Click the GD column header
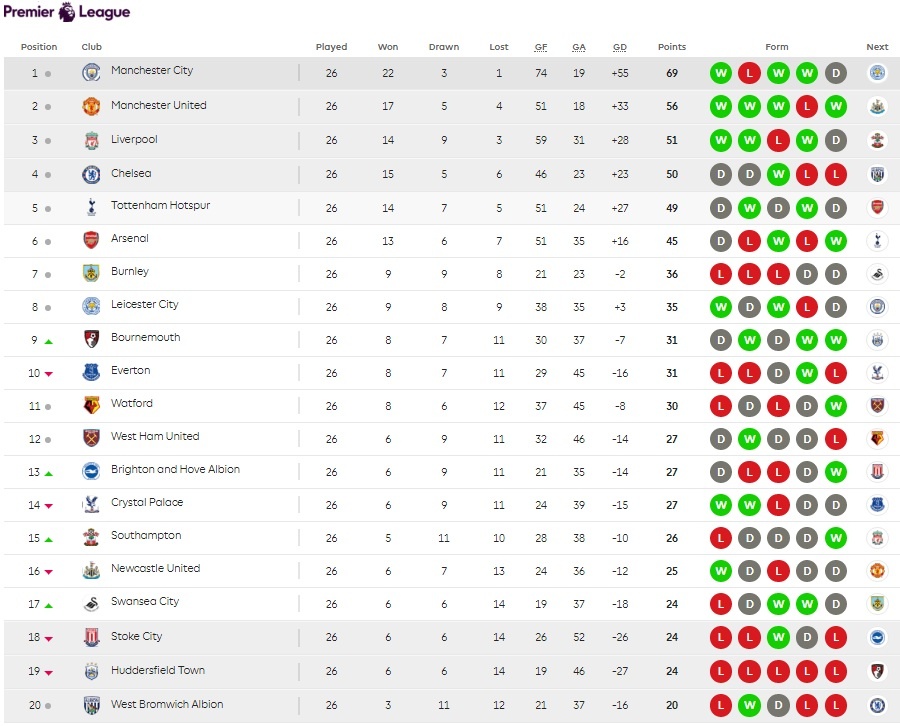The width and height of the screenshot is (900, 726). [620, 47]
